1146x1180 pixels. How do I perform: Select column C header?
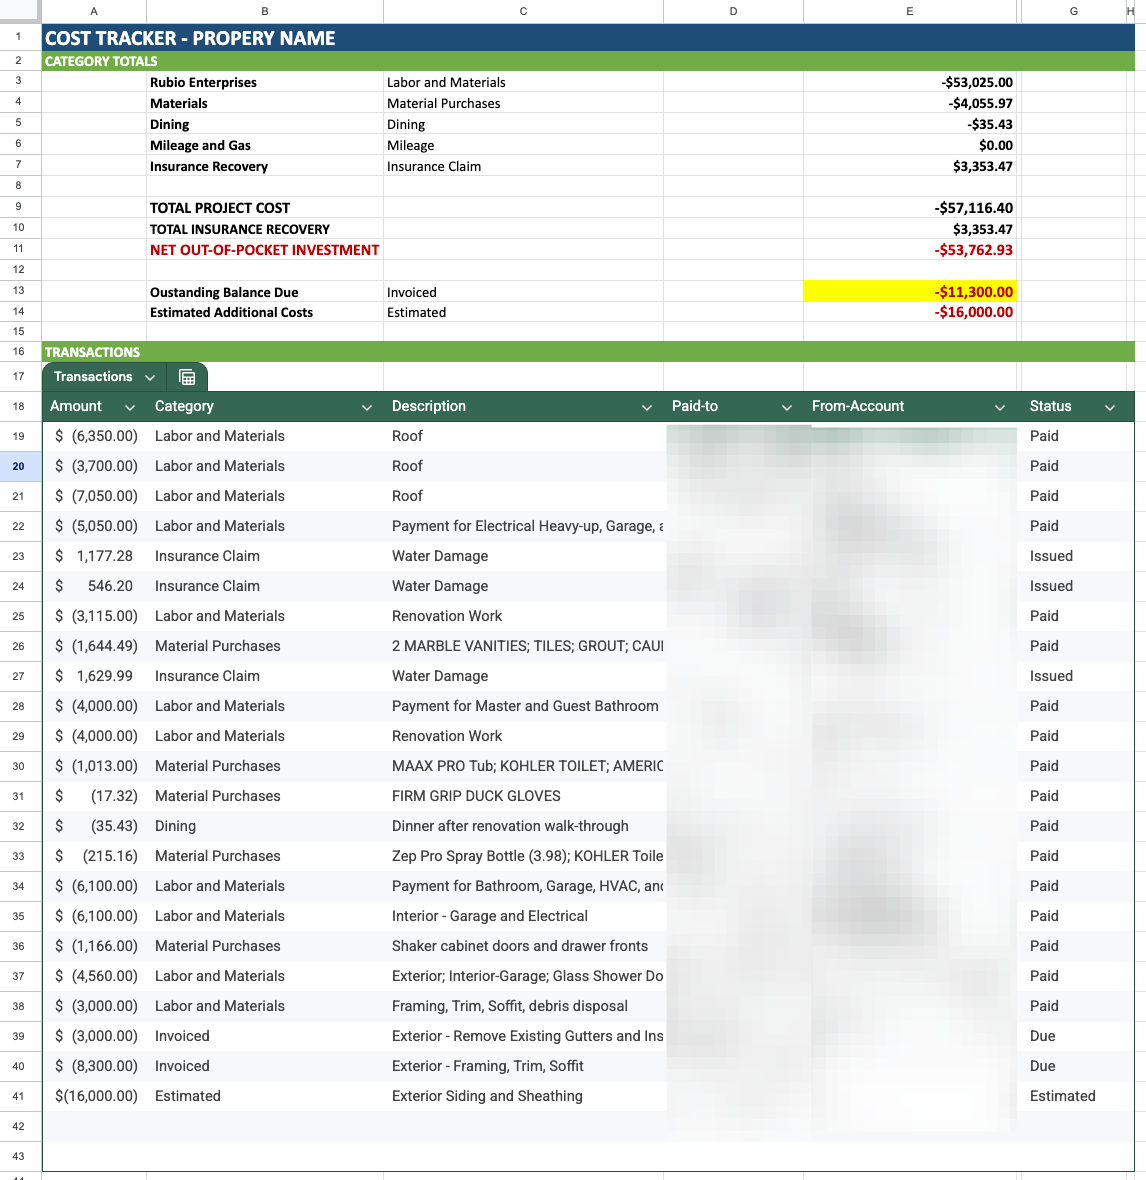[x=523, y=11]
